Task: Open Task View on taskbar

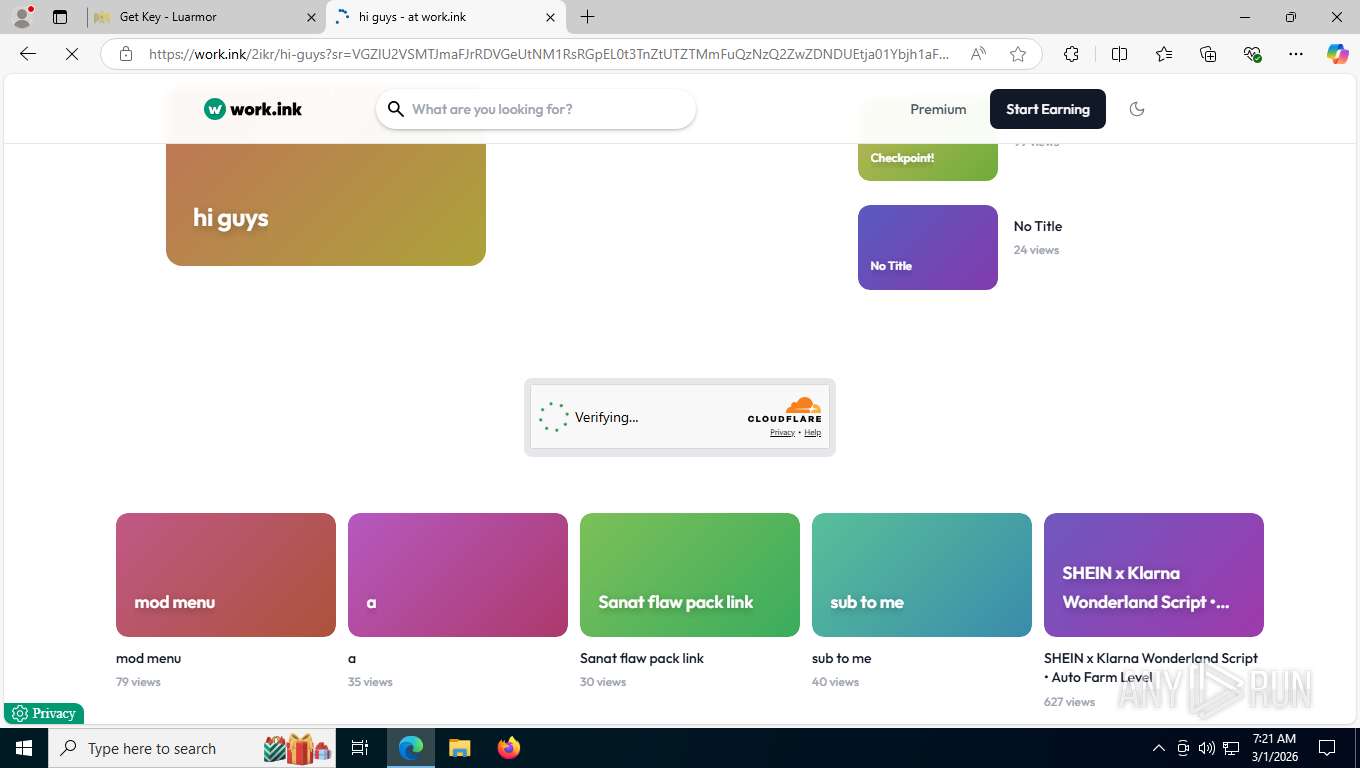Action: tap(360, 748)
